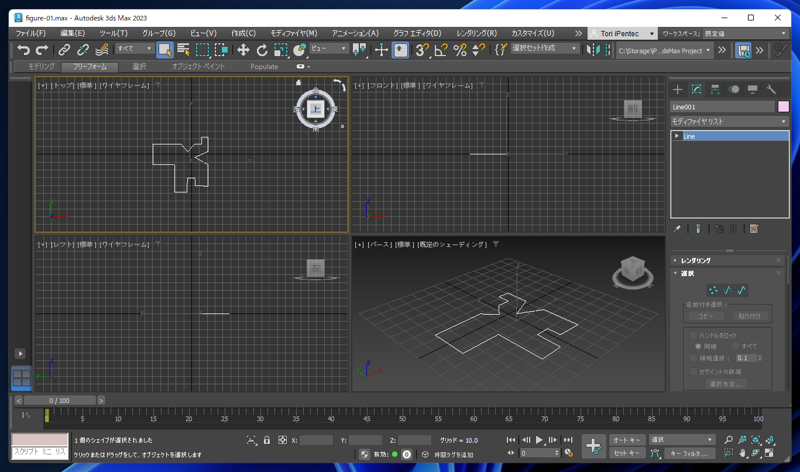Open the Utilities command panel tab

[771, 90]
